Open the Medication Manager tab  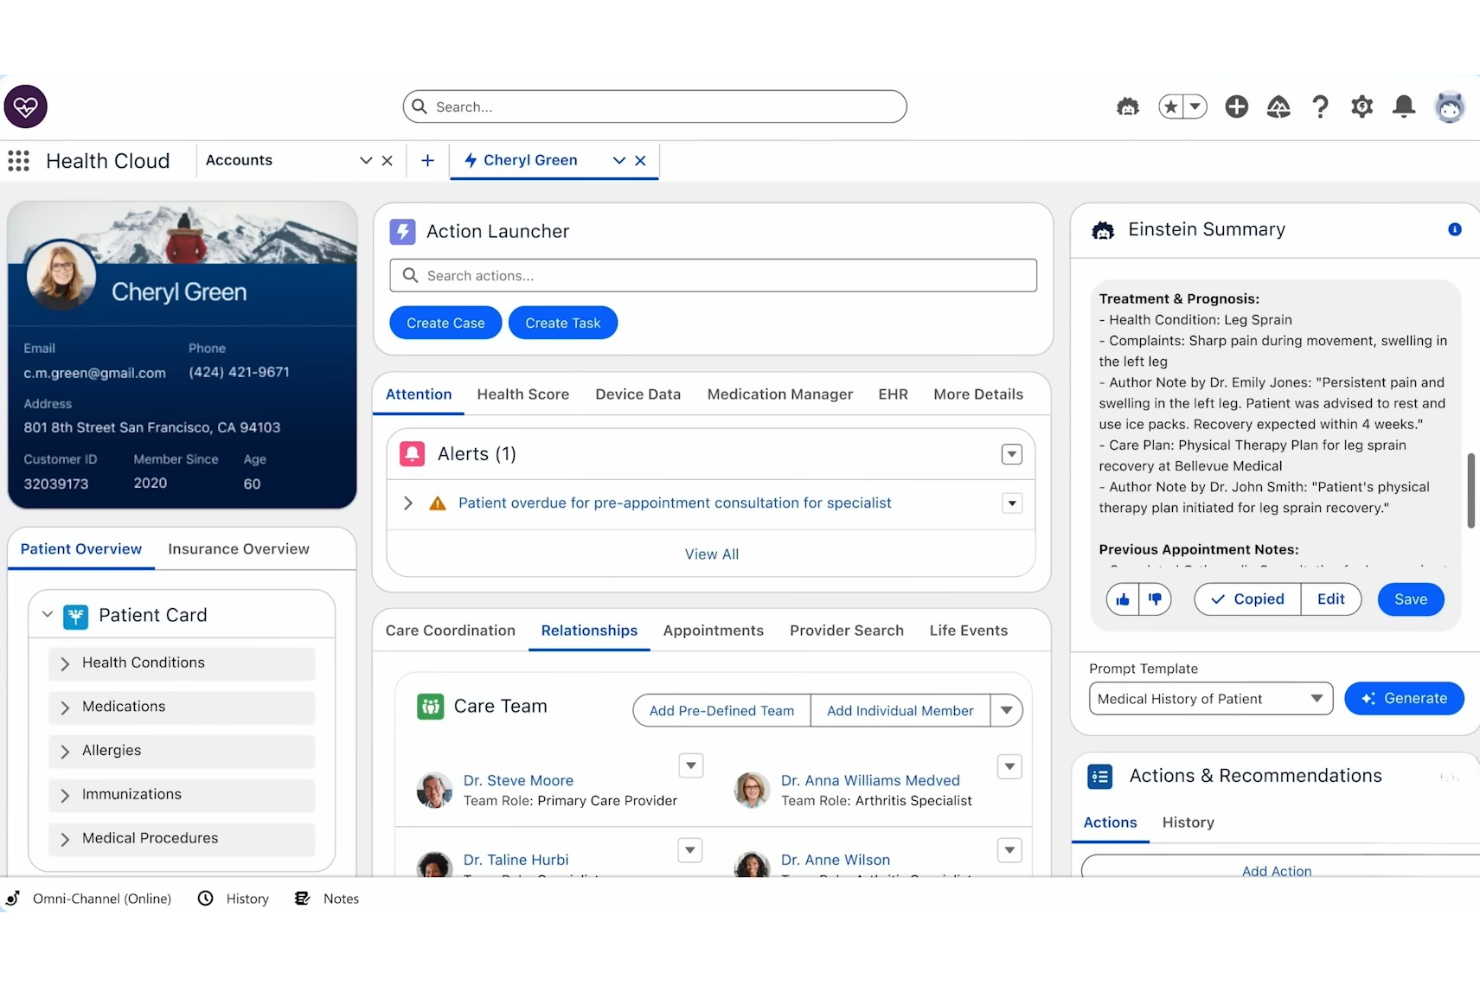(780, 395)
